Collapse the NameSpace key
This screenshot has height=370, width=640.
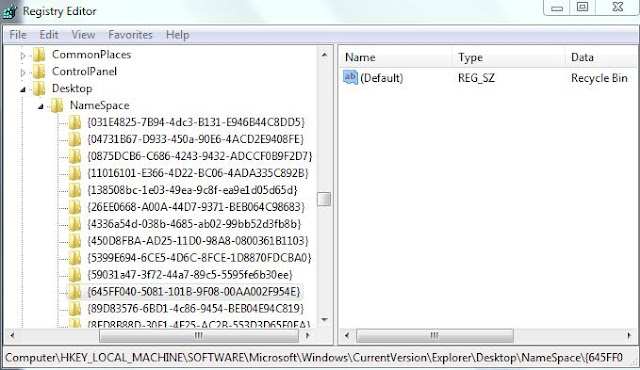41,106
